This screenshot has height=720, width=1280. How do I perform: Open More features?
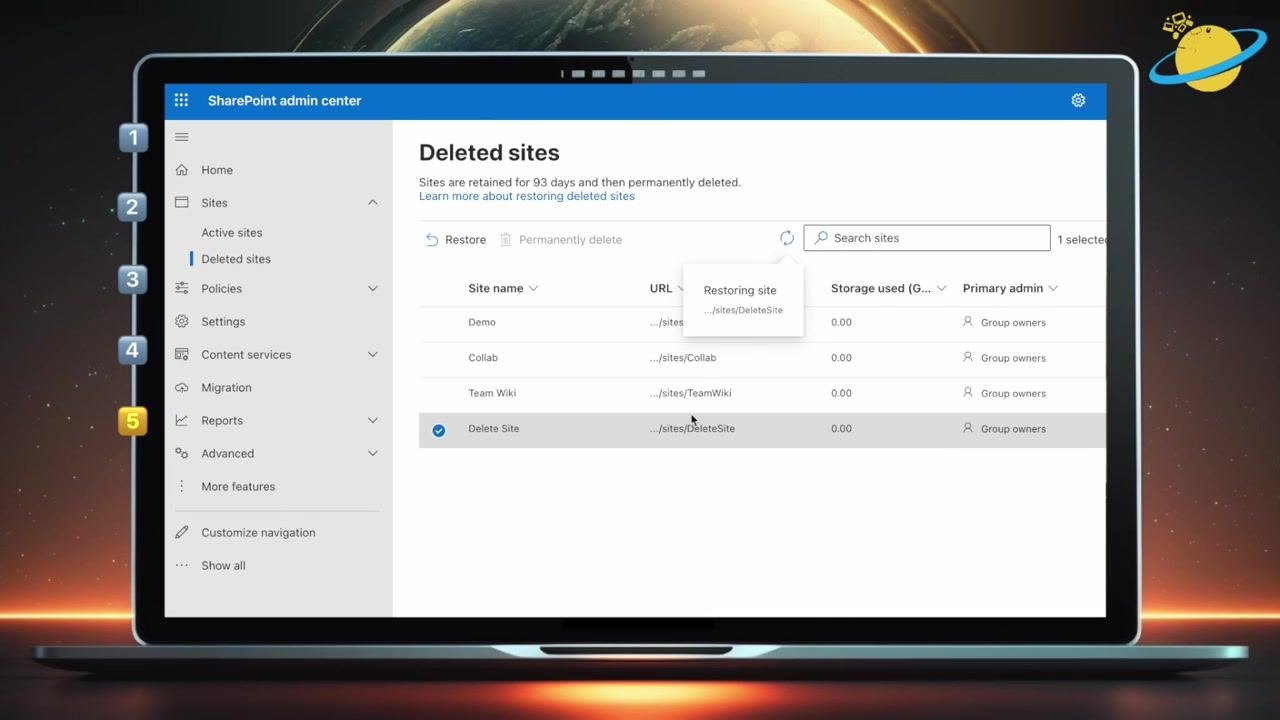238,487
